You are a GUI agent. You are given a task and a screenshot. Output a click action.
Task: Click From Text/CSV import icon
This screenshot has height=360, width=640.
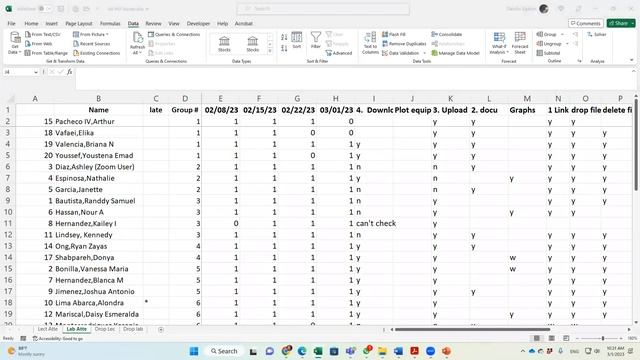(28, 34)
